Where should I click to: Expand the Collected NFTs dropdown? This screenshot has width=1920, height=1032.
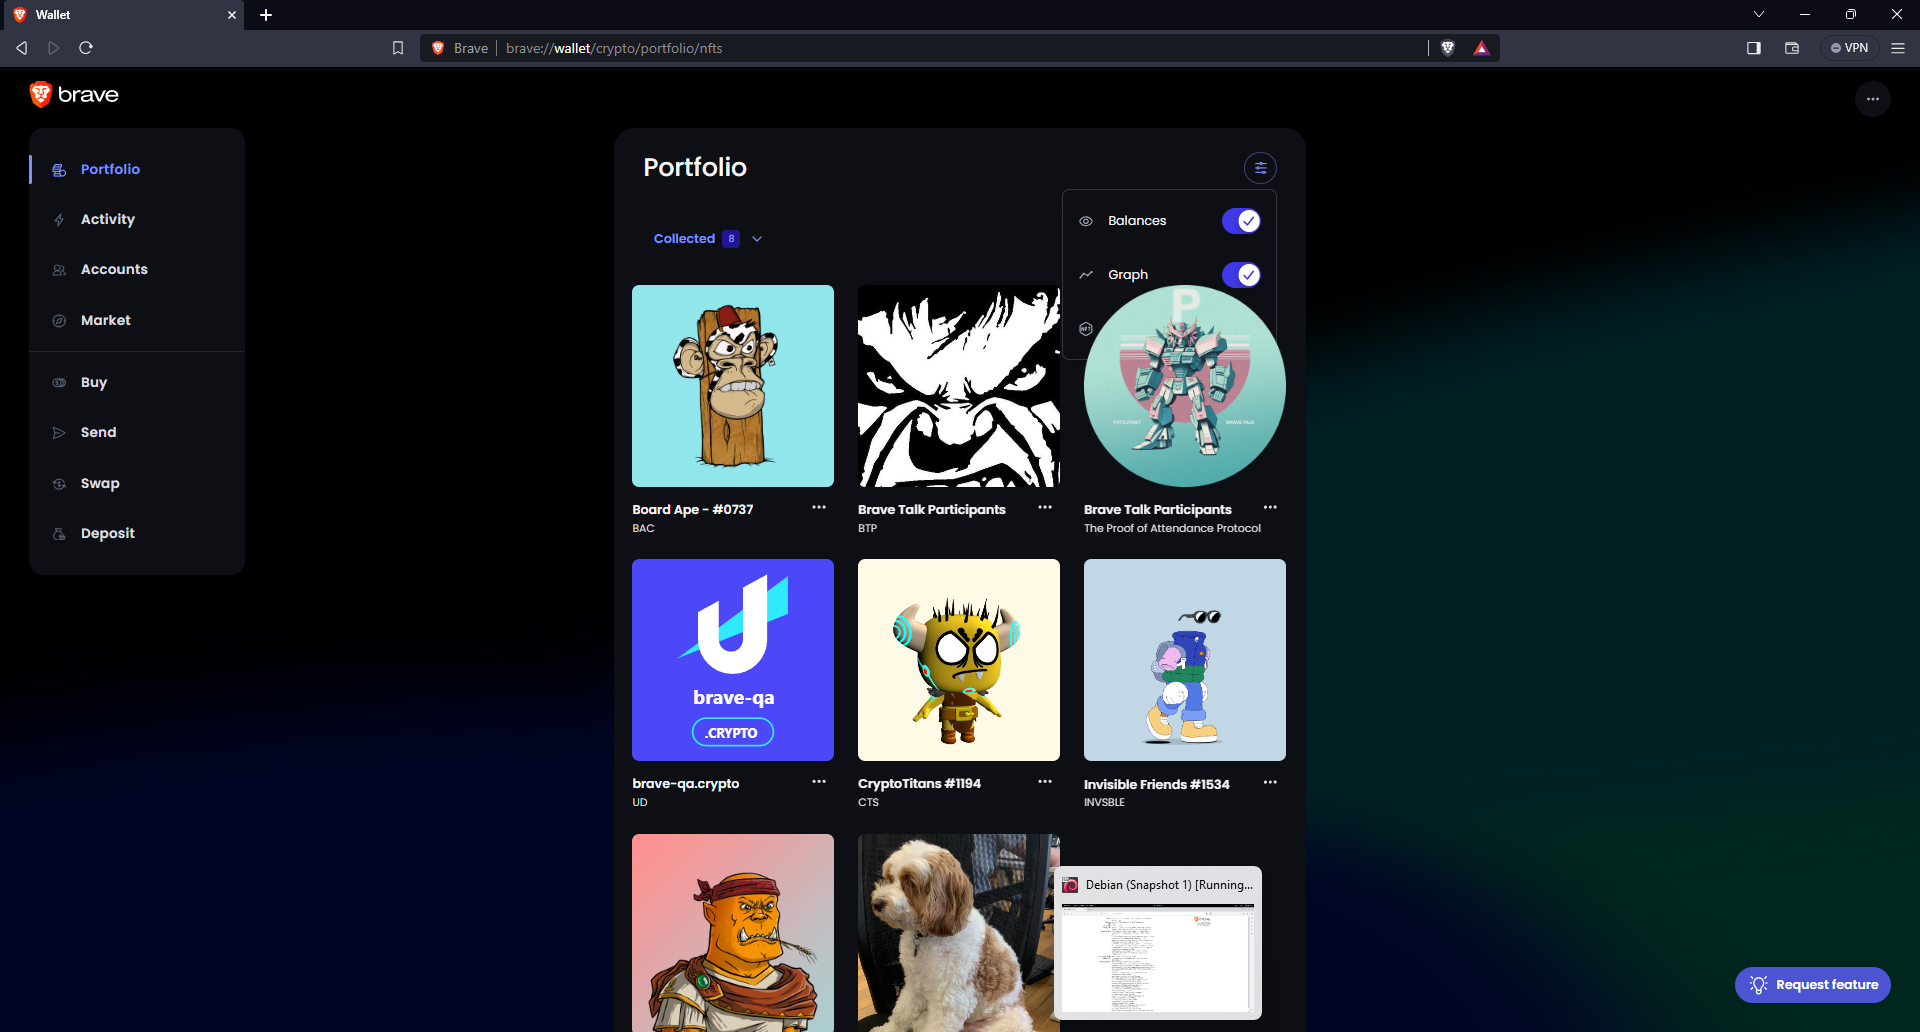[x=757, y=239]
